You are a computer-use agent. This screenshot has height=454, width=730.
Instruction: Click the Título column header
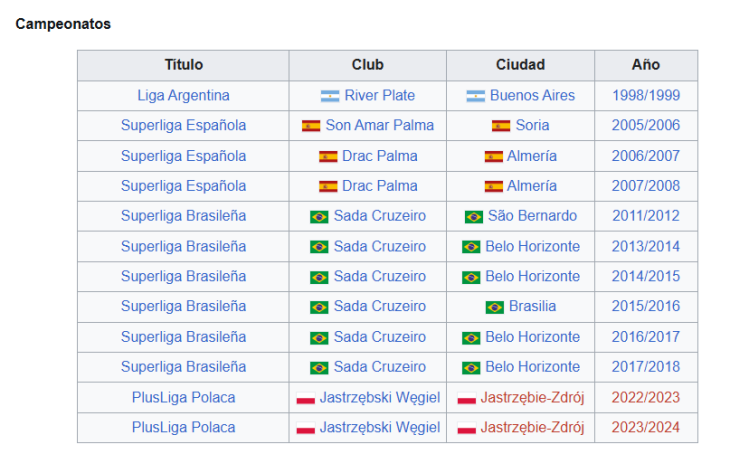coord(184,65)
